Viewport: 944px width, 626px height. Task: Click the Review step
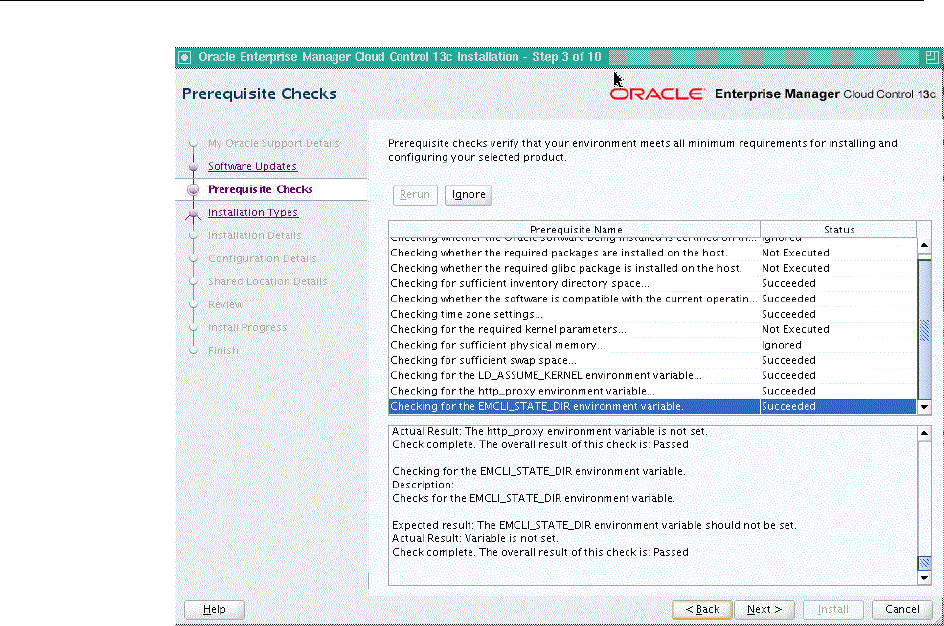click(225, 305)
